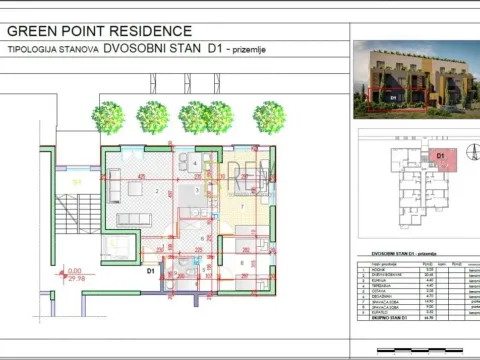Click the bold total row in area table
This screenshot has height=360, width=480.
pyautogui.click(x=418, y=318)
